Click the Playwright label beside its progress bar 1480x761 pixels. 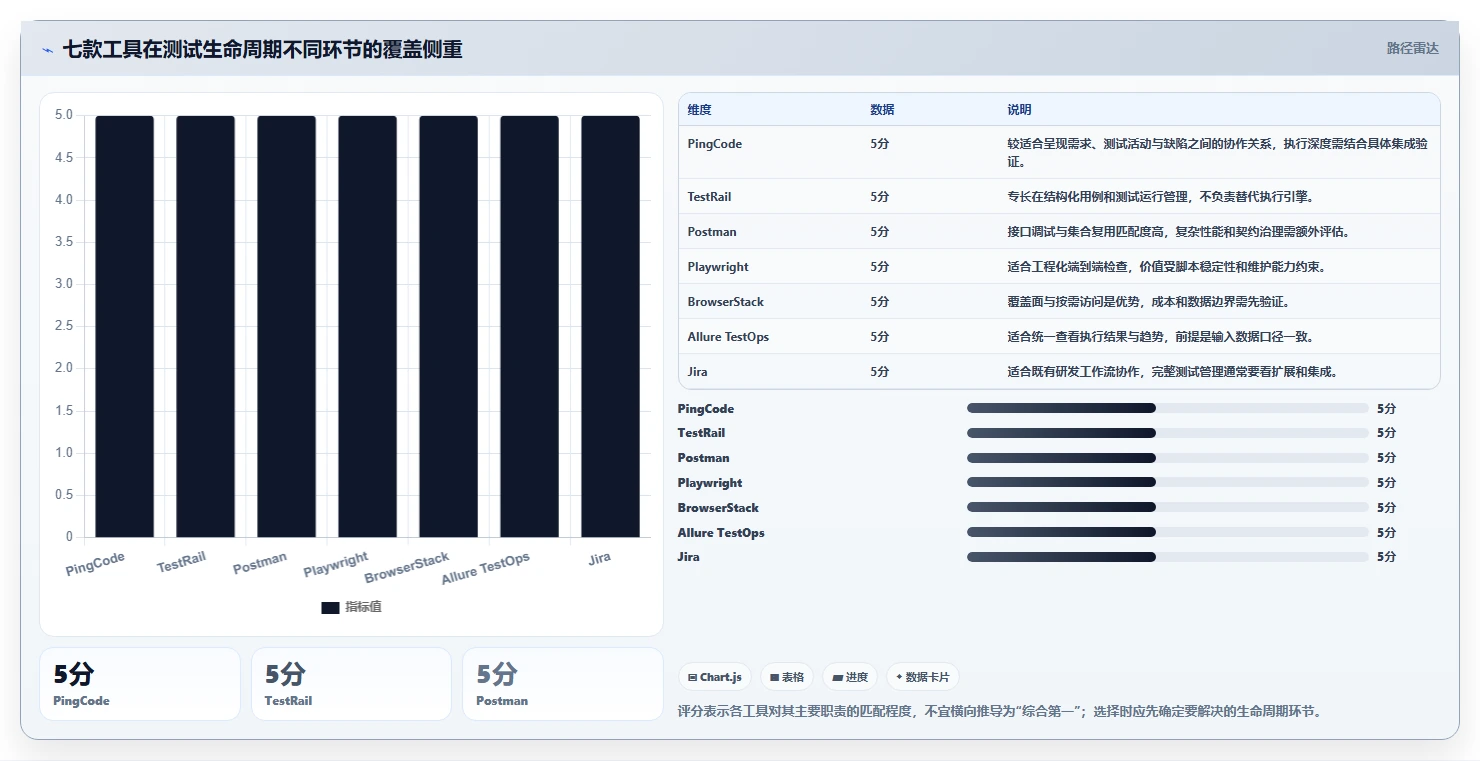710,483
